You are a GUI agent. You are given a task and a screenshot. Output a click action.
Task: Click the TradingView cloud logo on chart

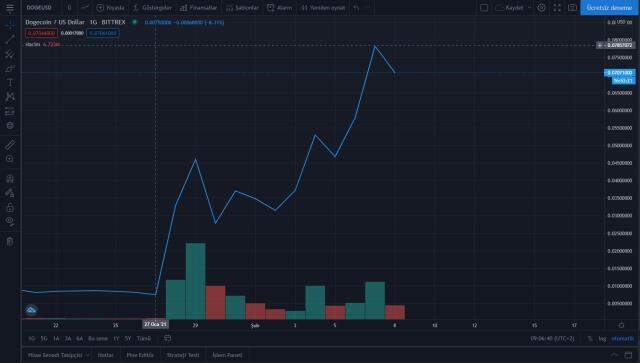(x=31, y=310)
